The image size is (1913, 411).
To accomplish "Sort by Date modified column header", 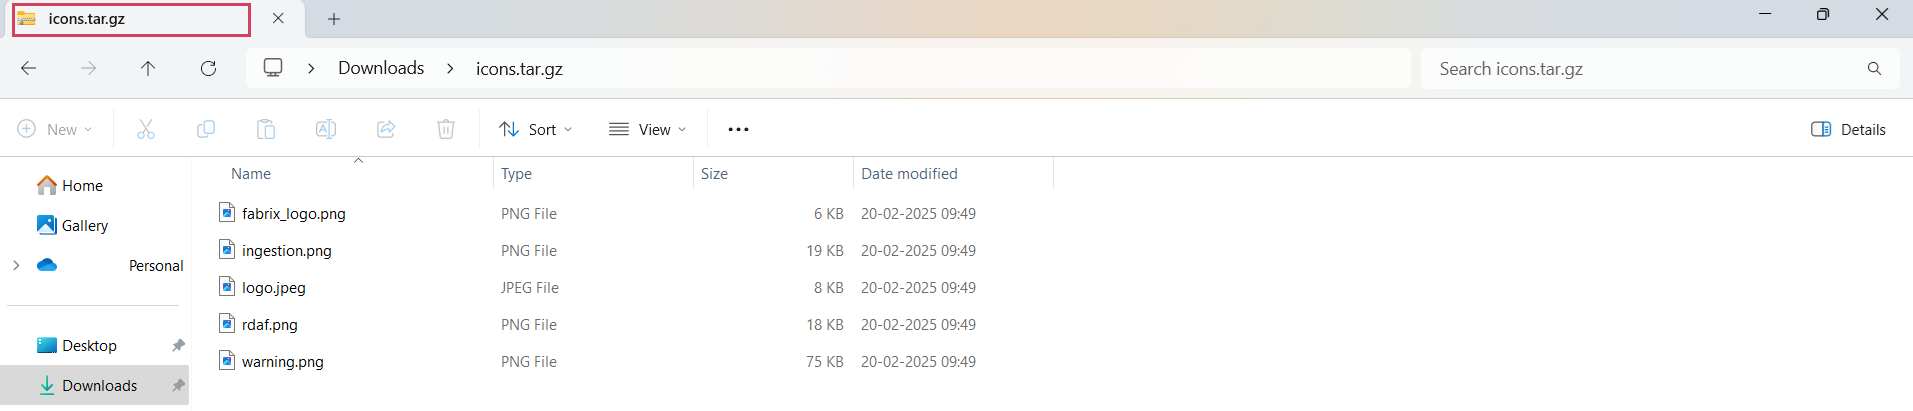I will tap(909, 173).
